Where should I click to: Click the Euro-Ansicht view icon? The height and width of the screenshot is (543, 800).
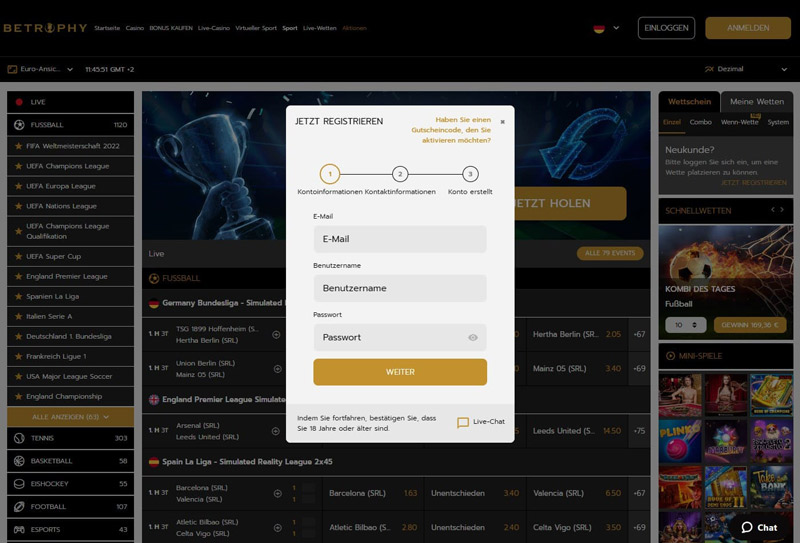(12, 69)
